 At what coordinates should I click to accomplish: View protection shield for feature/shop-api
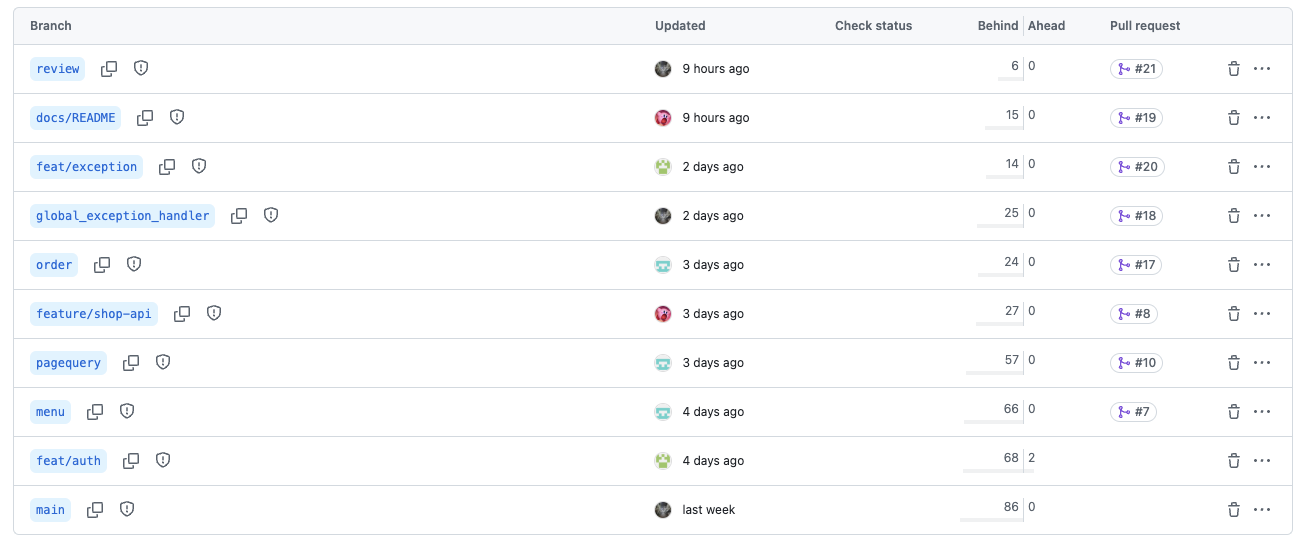click(214, 313)
